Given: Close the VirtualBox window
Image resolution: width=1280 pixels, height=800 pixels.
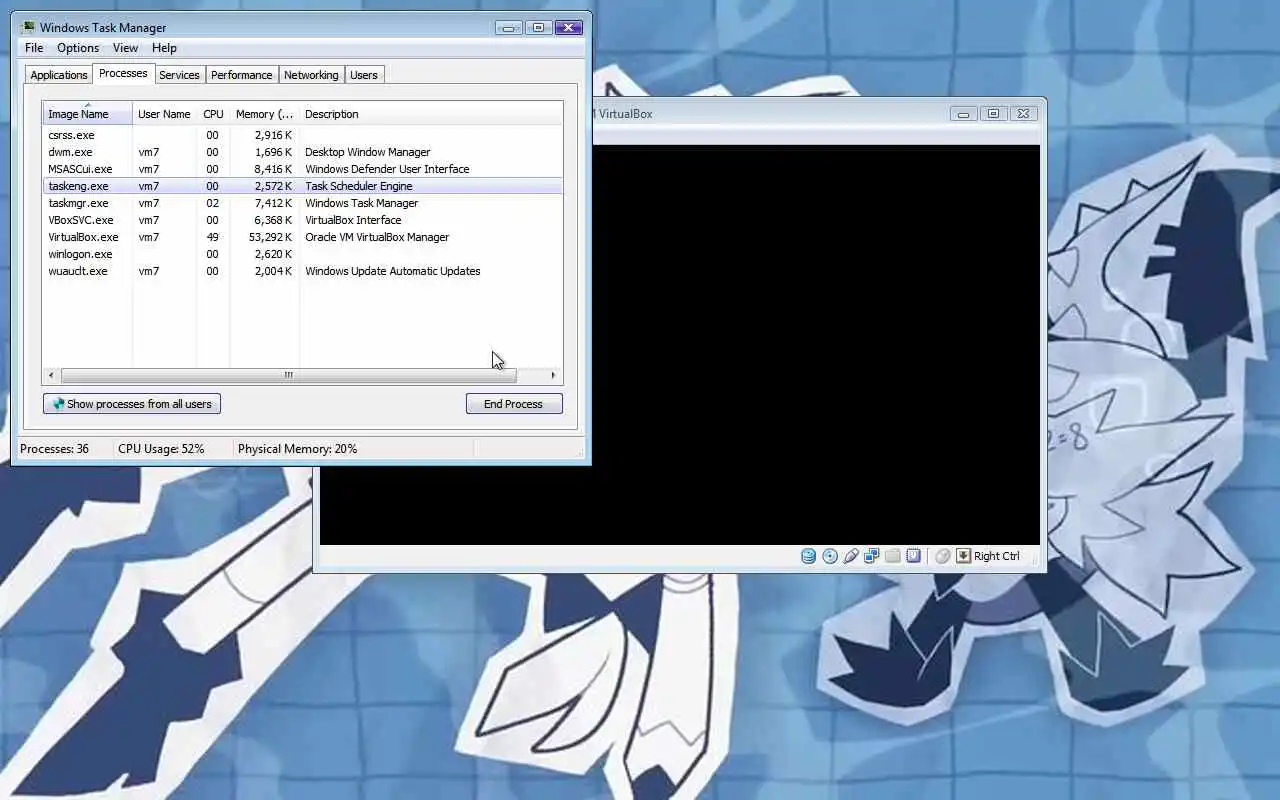Looking at the screenshot, I should click(1023, 114).
